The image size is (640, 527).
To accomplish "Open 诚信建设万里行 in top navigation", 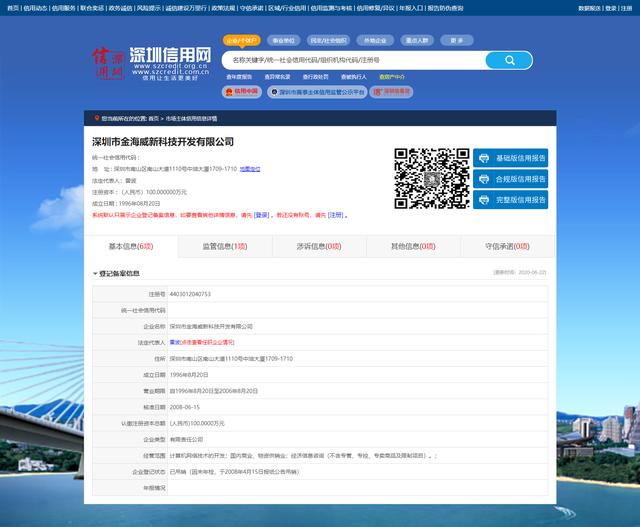I will 186,8.
